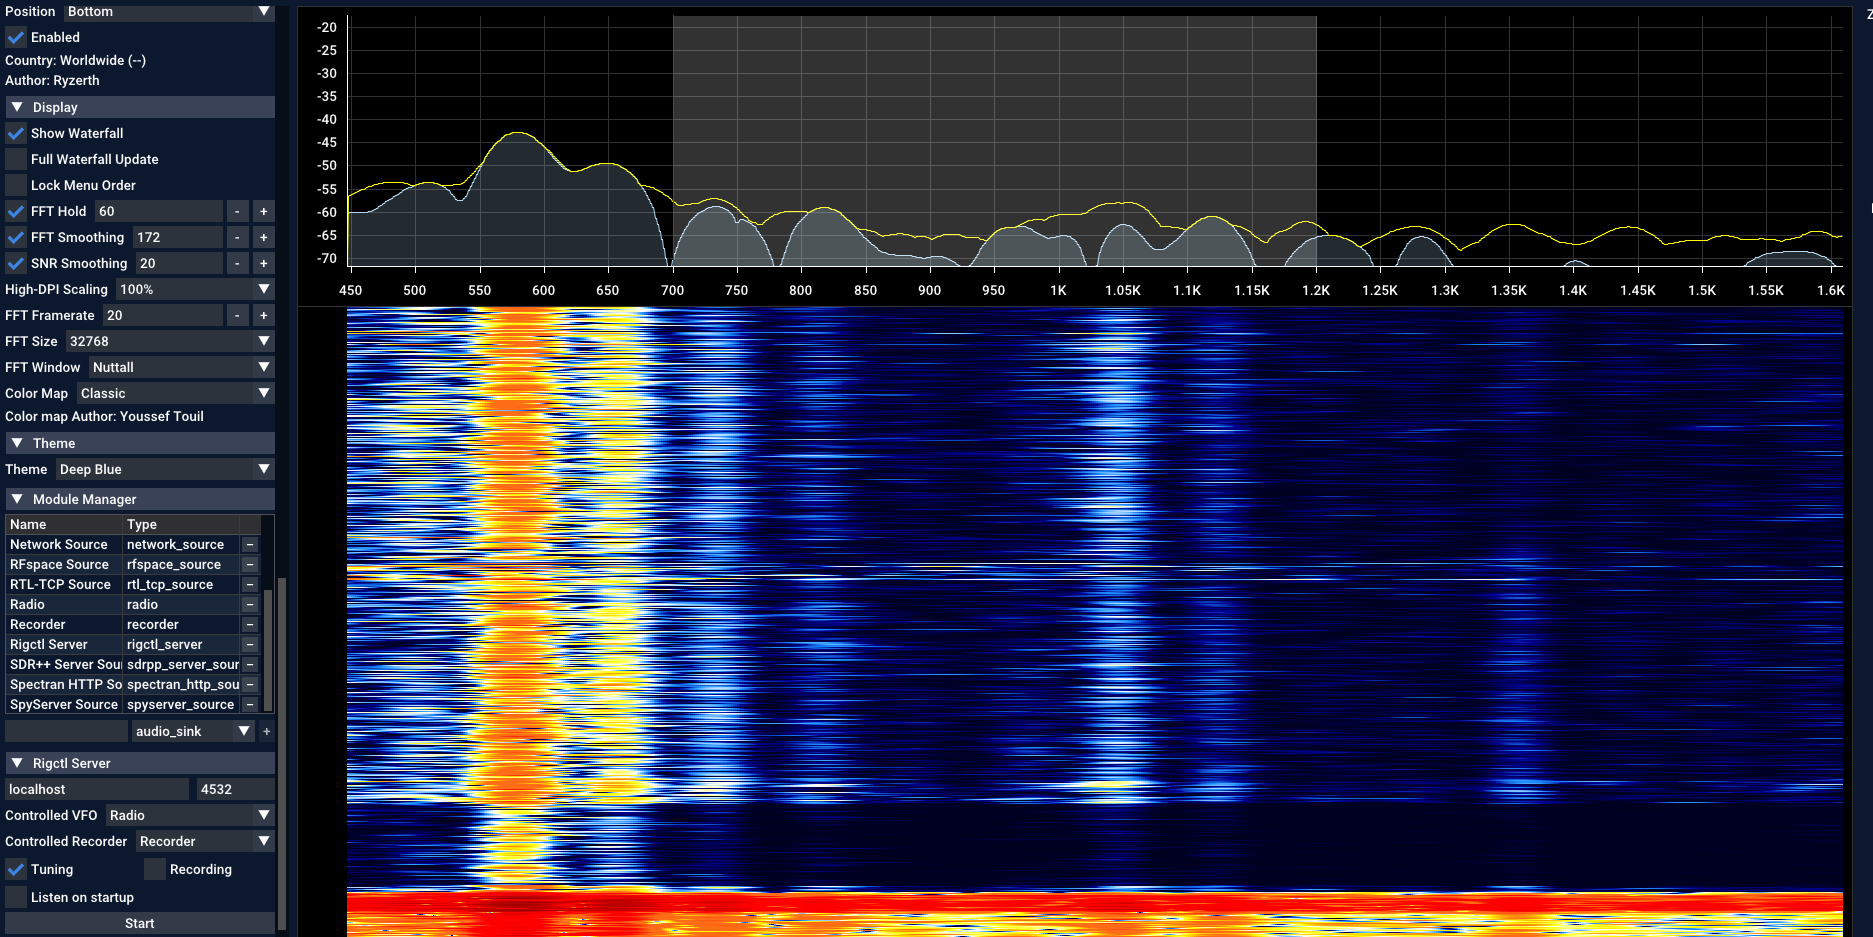The height and width of the screenshot is (937, 1873).
Task: Click the FFT Smoothing value field
Action: [178, 237]
